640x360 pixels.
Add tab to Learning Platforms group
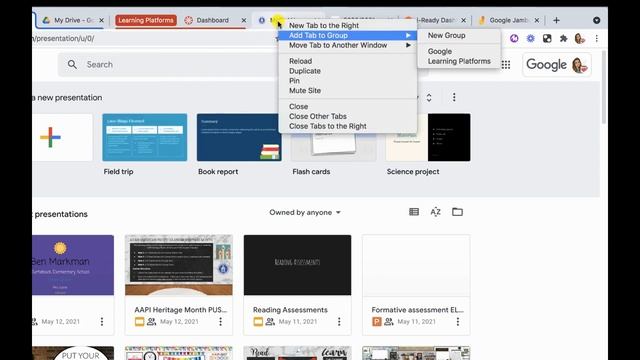pos(459,61)
